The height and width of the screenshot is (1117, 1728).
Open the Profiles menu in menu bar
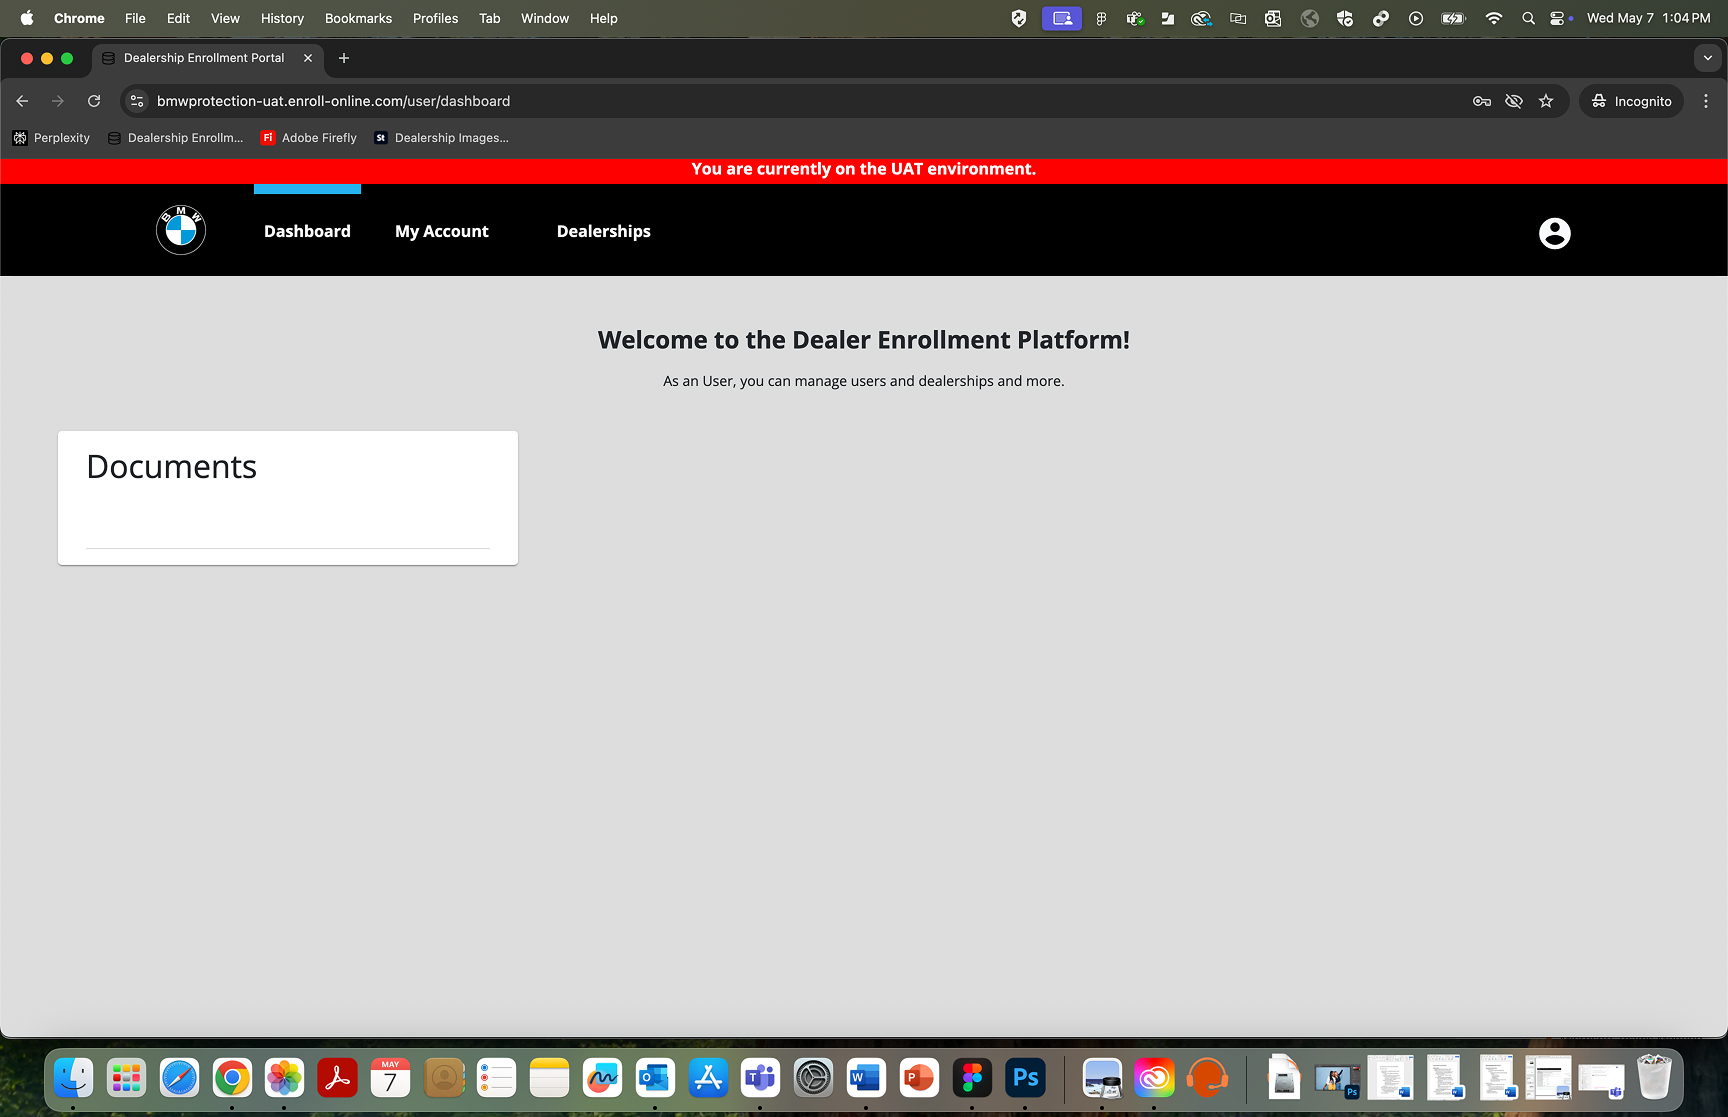[435, 18]
